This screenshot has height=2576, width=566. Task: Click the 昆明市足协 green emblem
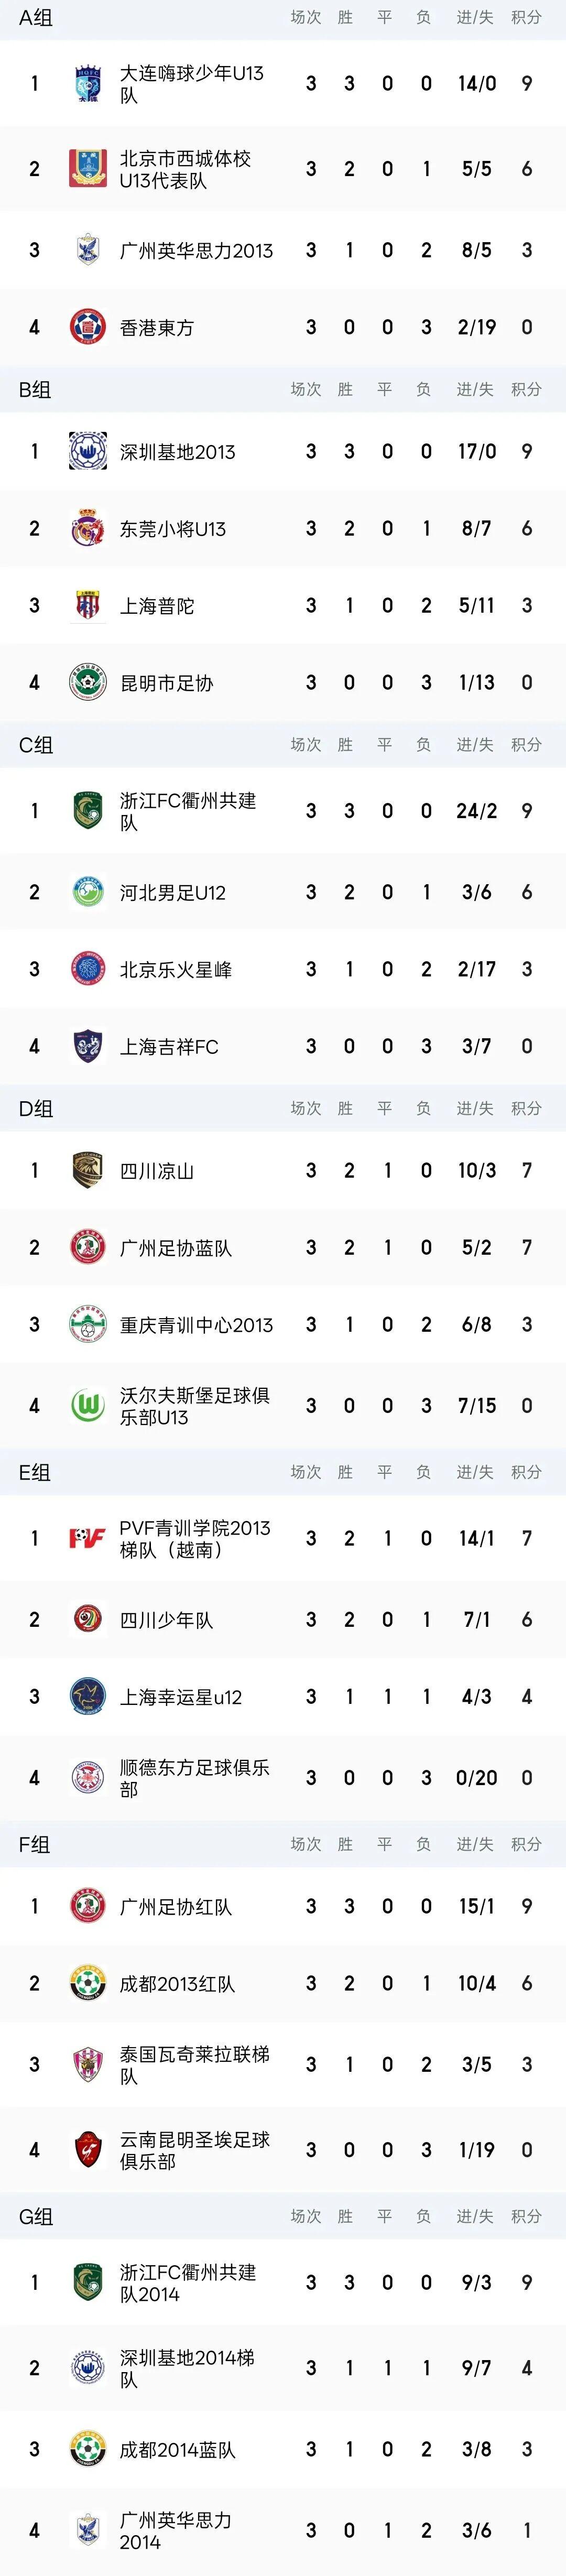click(x=88, y=682)
